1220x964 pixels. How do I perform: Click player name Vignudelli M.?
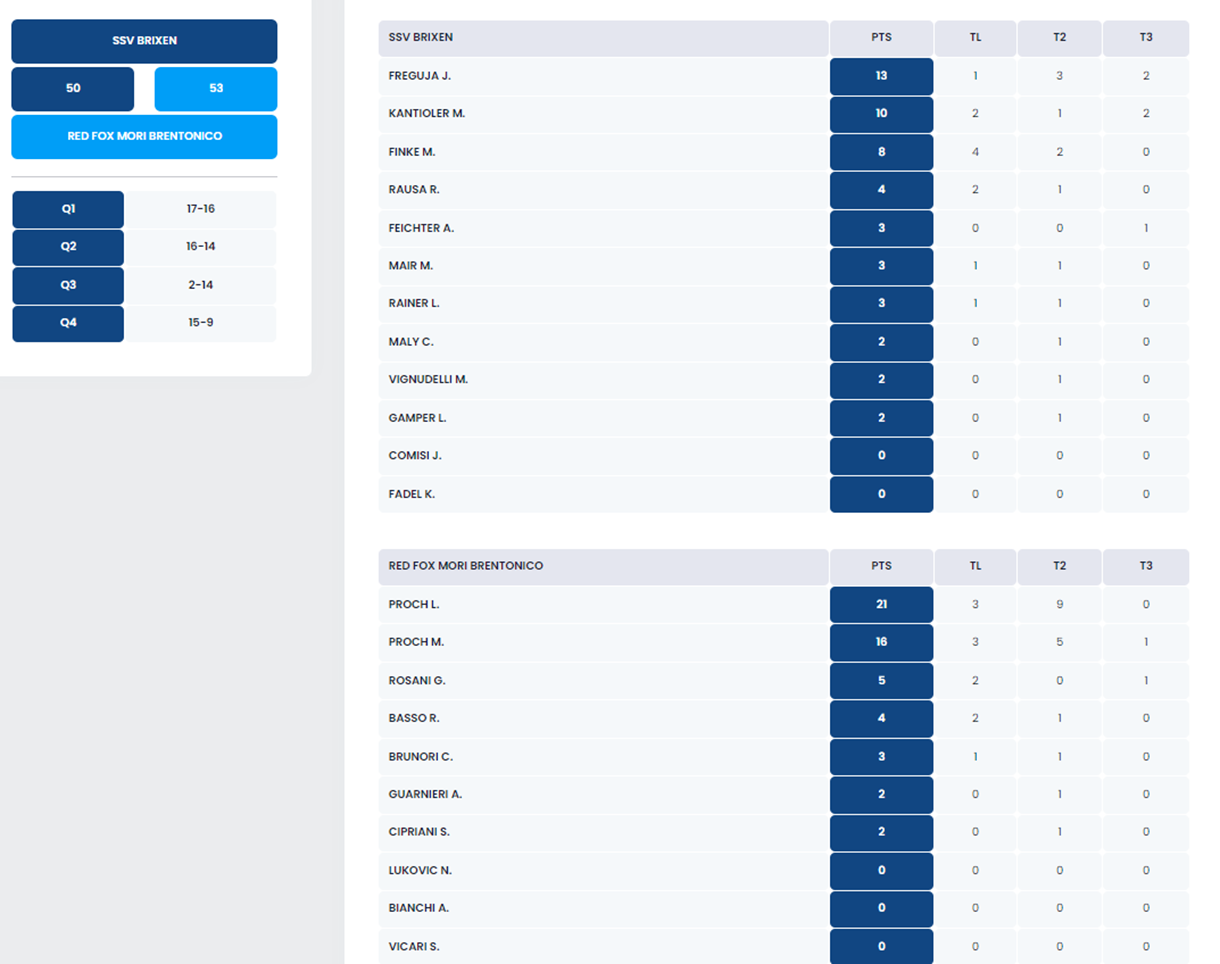point(428,380)
